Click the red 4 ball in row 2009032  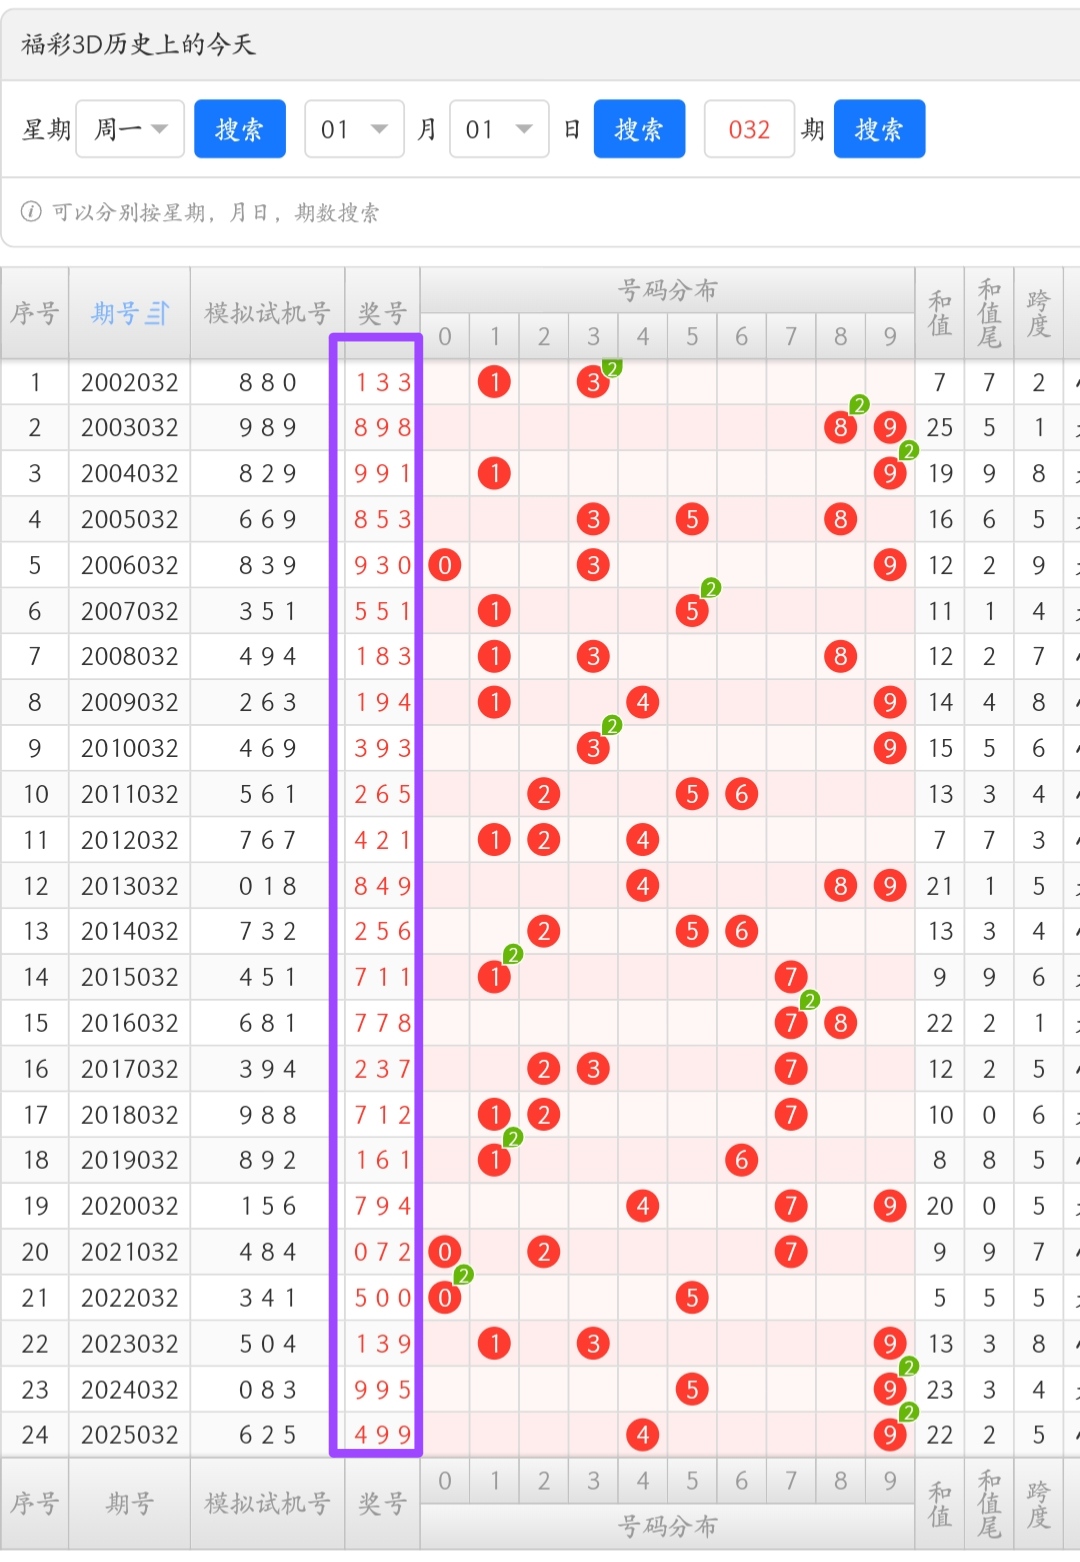[x=643, y=702]
